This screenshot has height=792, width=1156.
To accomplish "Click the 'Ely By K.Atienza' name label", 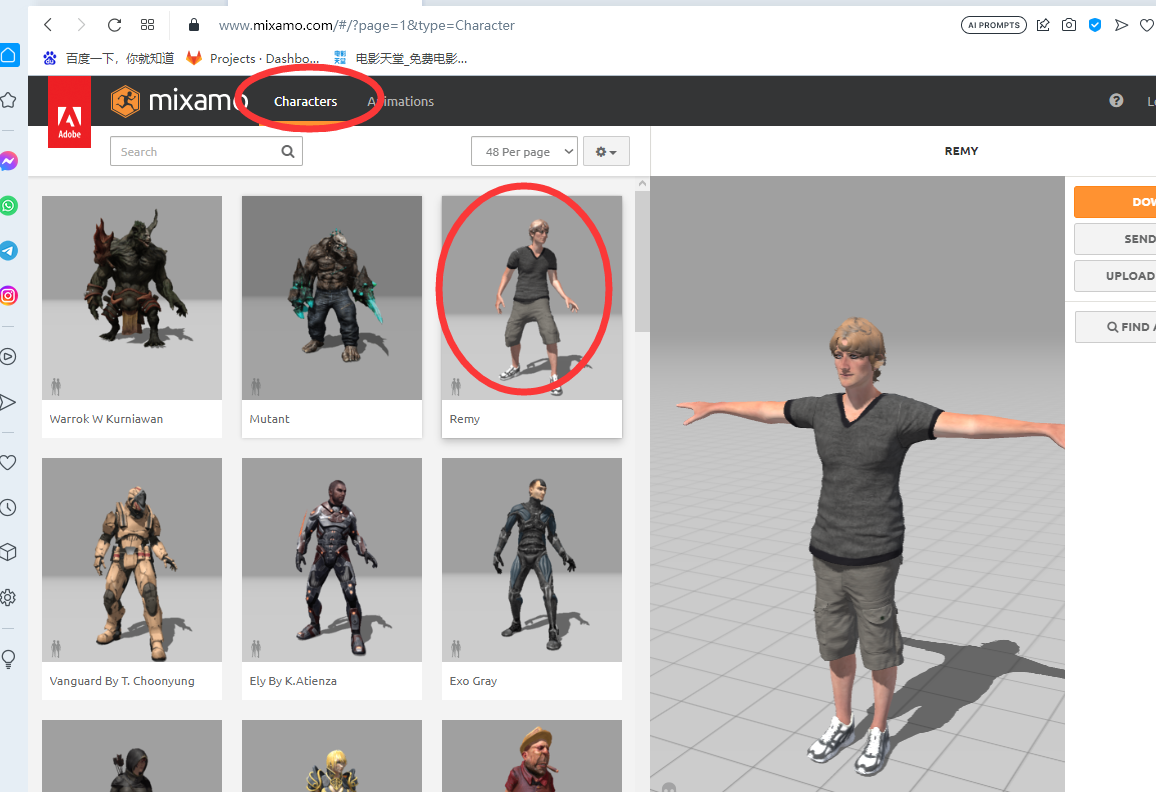I will 293,681.
